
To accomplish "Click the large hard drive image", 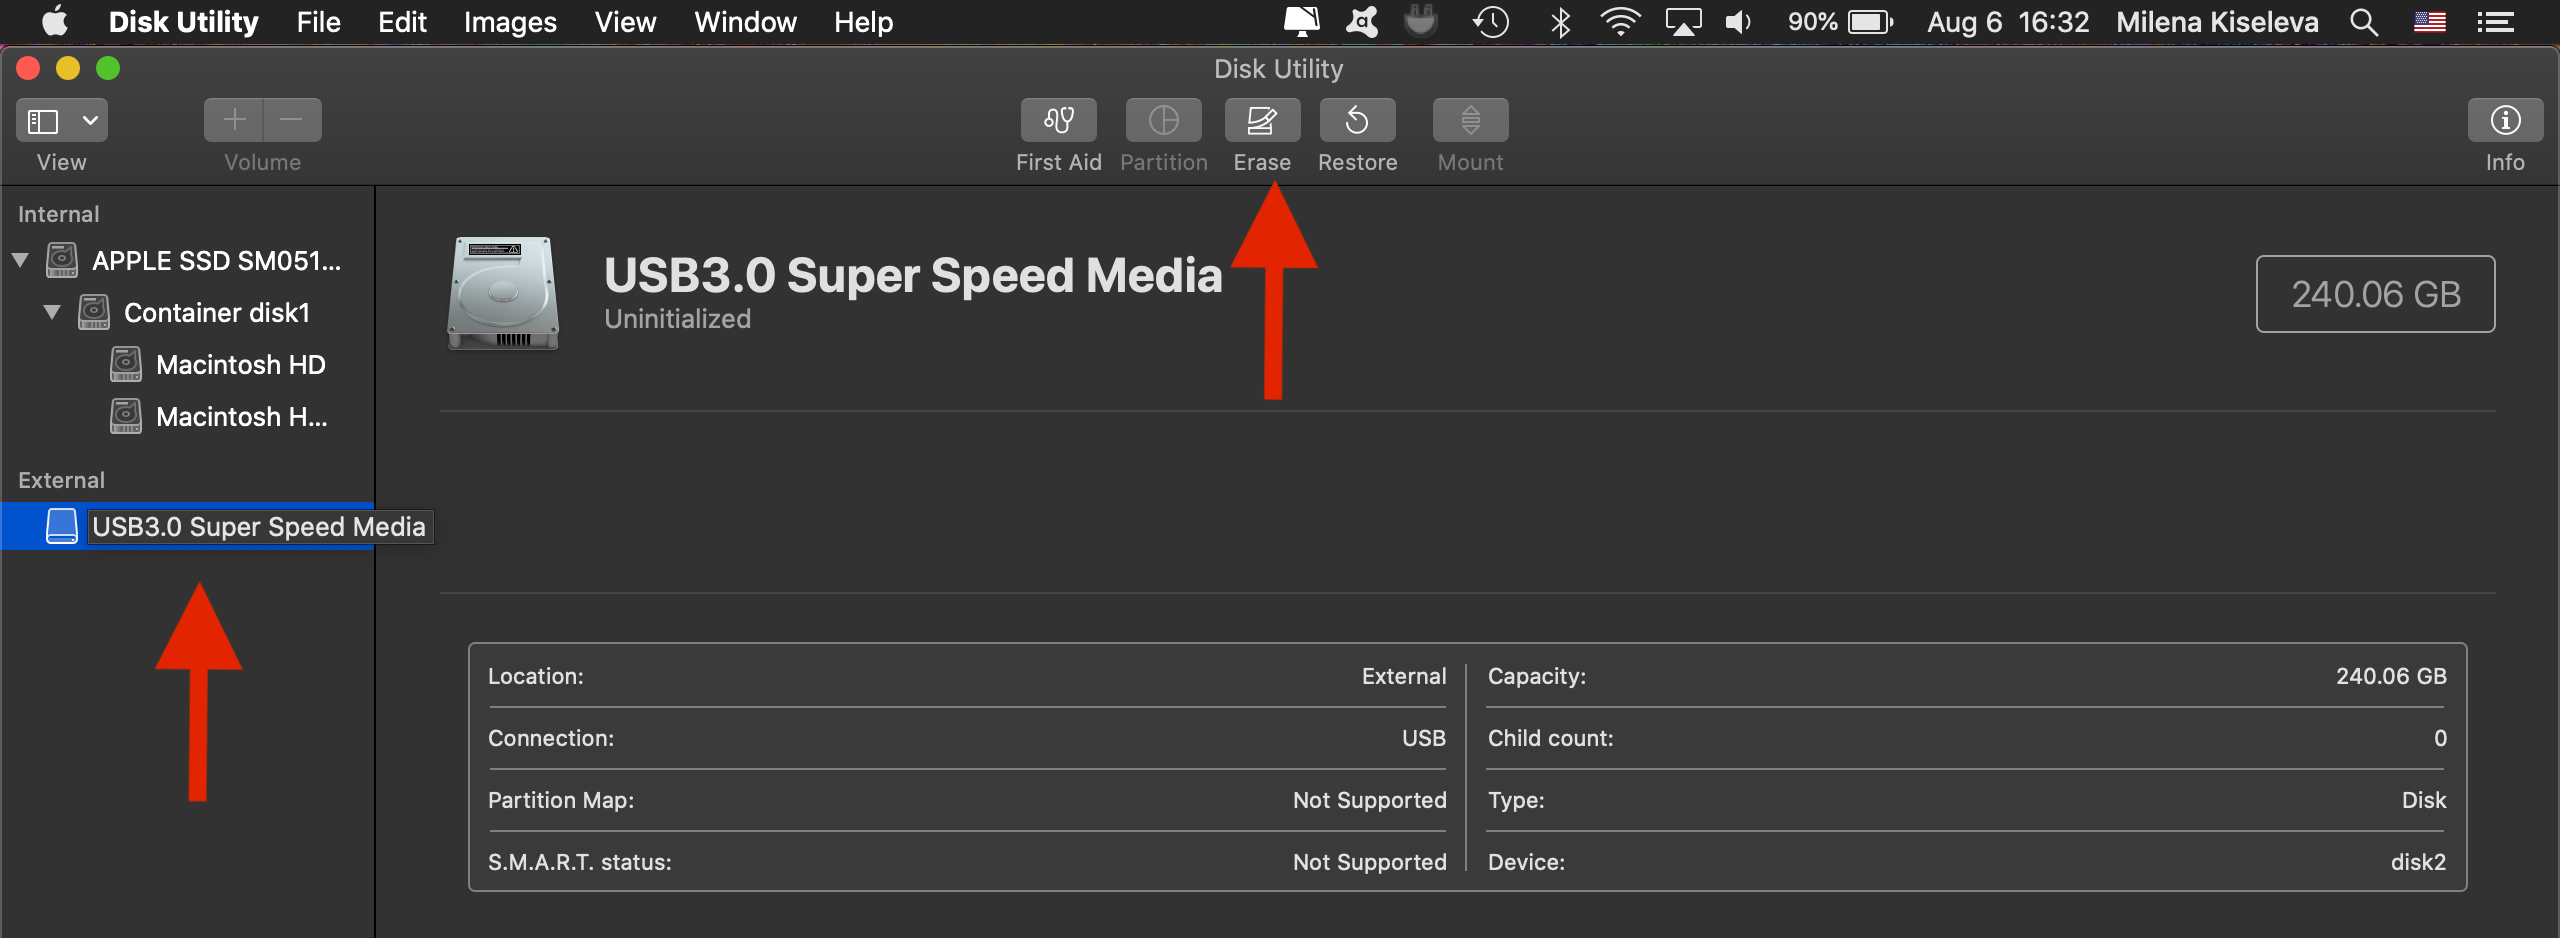I will click(x=503, y=293).
